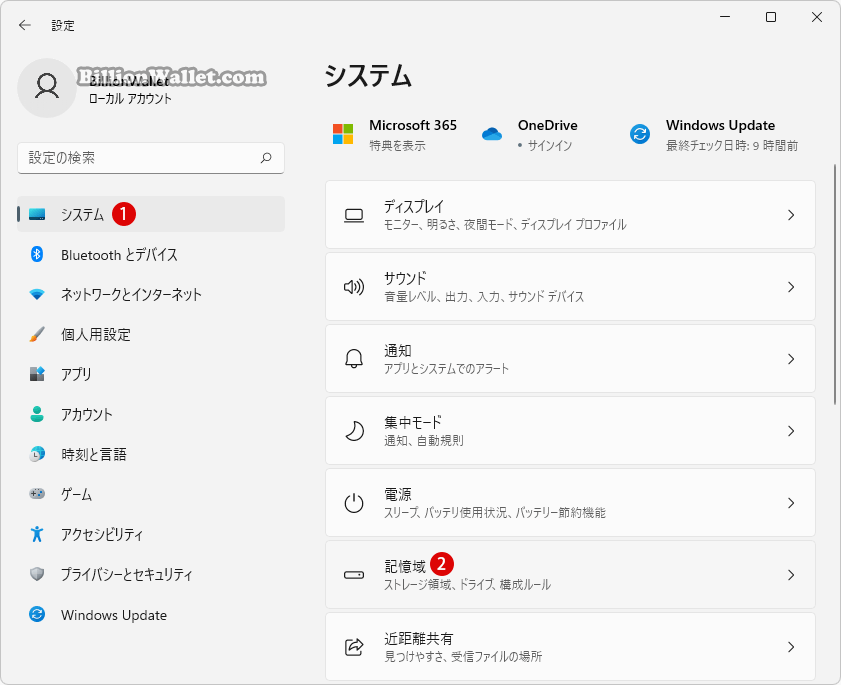Click the search magnifier icon
The height and width of the screenshot is (685, 841).
pos(266,158)
